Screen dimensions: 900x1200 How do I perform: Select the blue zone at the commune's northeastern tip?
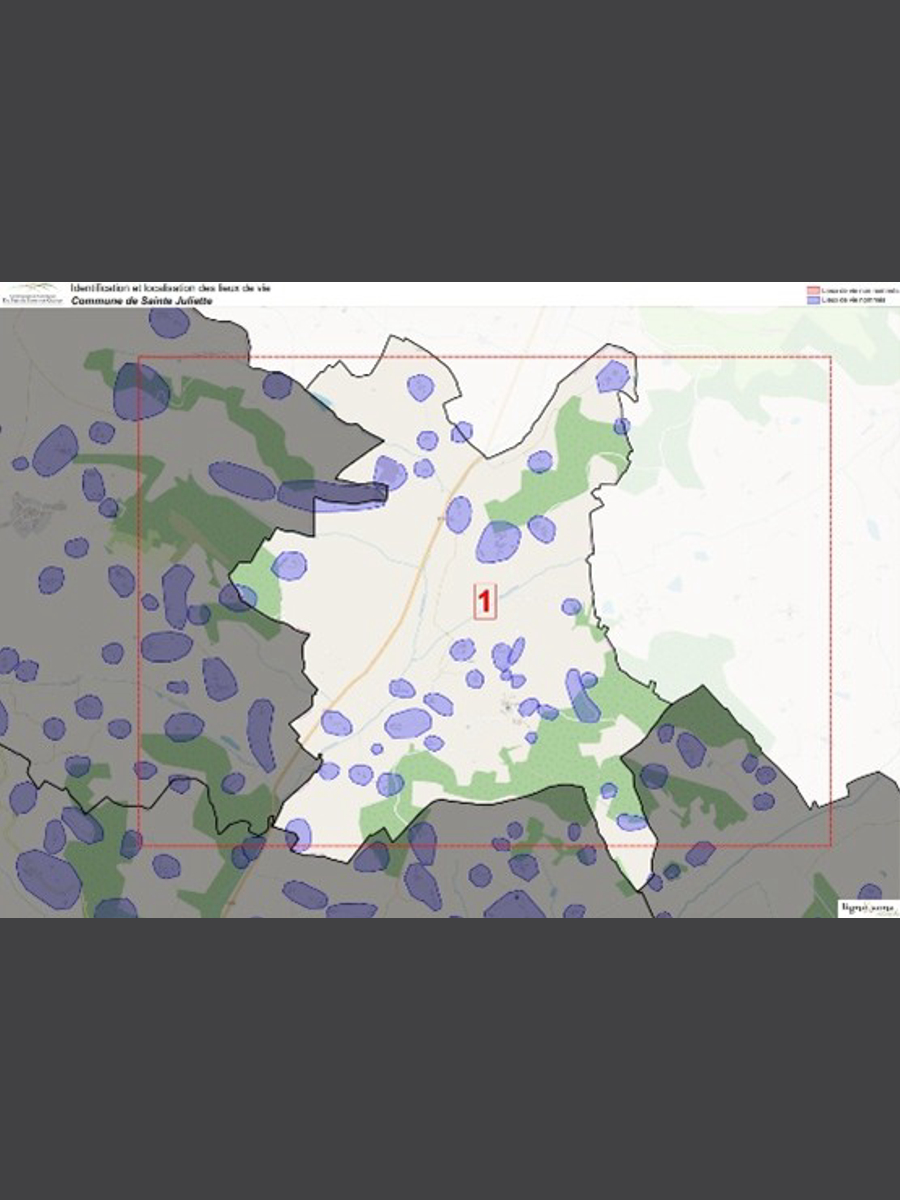(612, 377)
